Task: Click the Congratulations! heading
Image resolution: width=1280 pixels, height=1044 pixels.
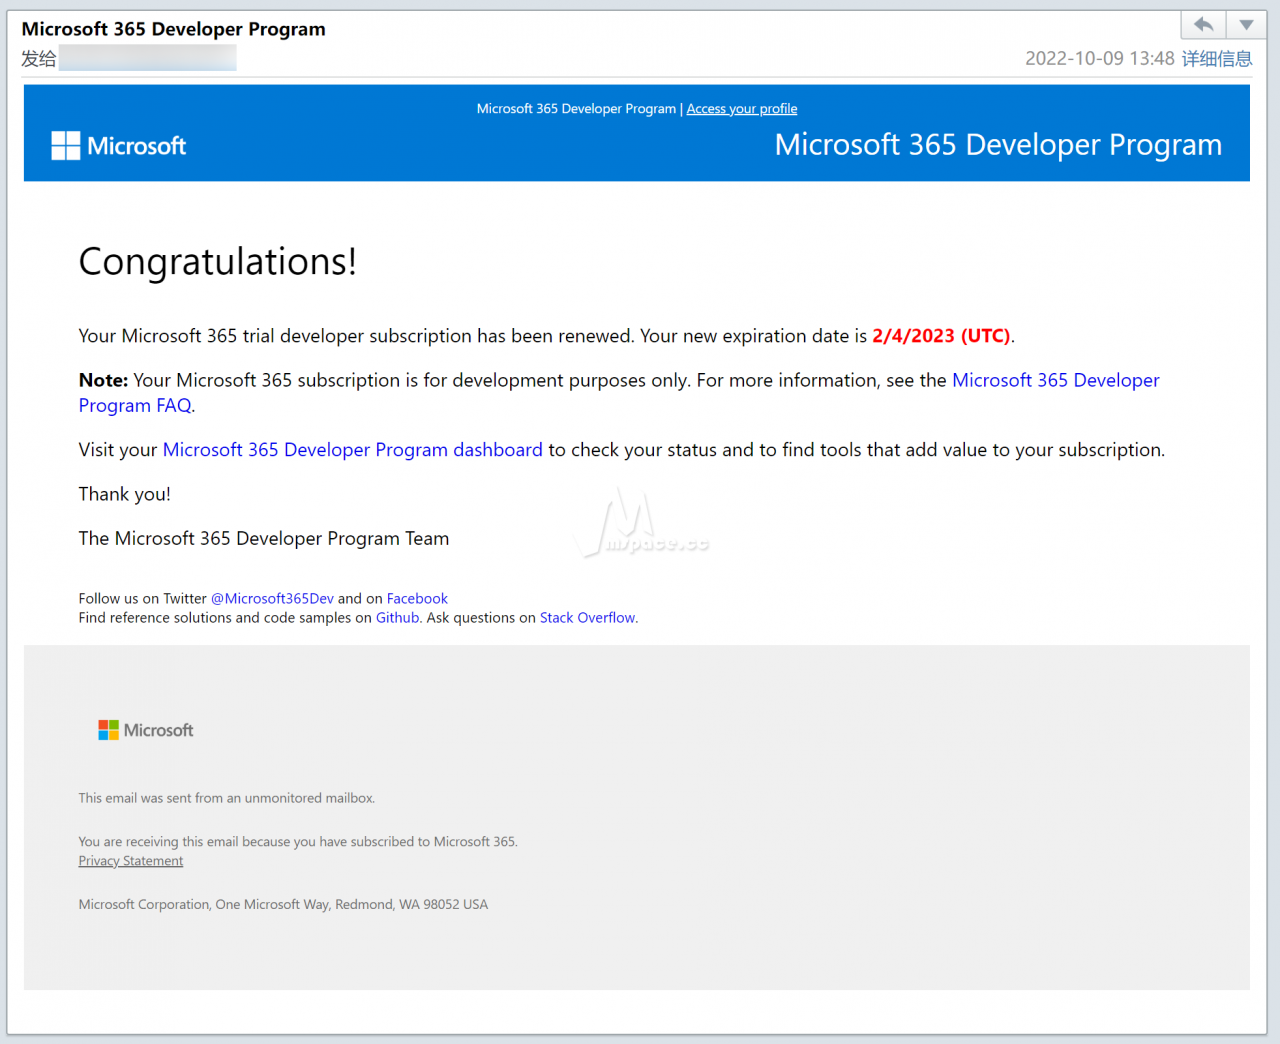Action: tap(218, 262)
